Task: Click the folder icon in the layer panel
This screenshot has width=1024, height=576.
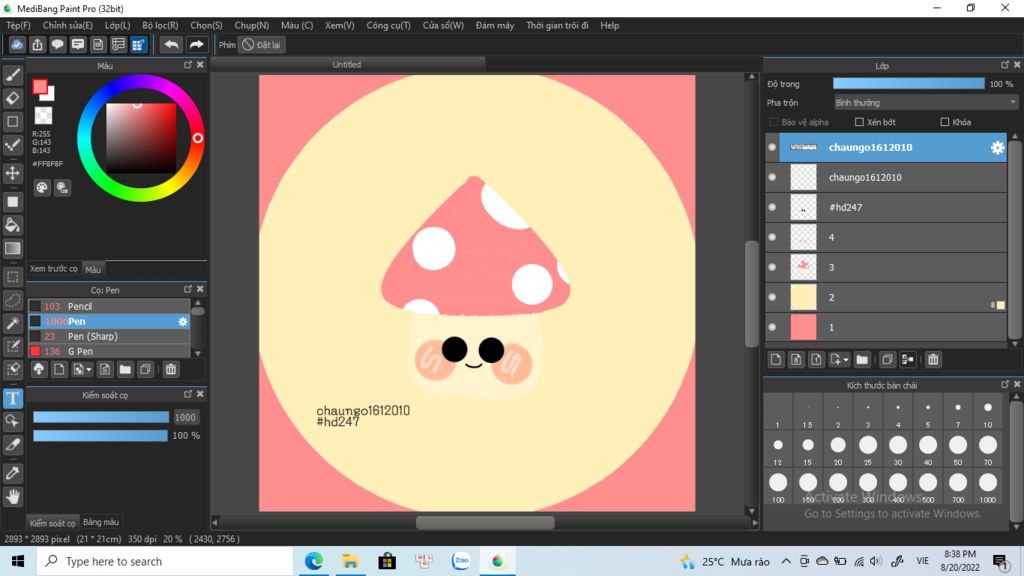Action: (862, 359)
